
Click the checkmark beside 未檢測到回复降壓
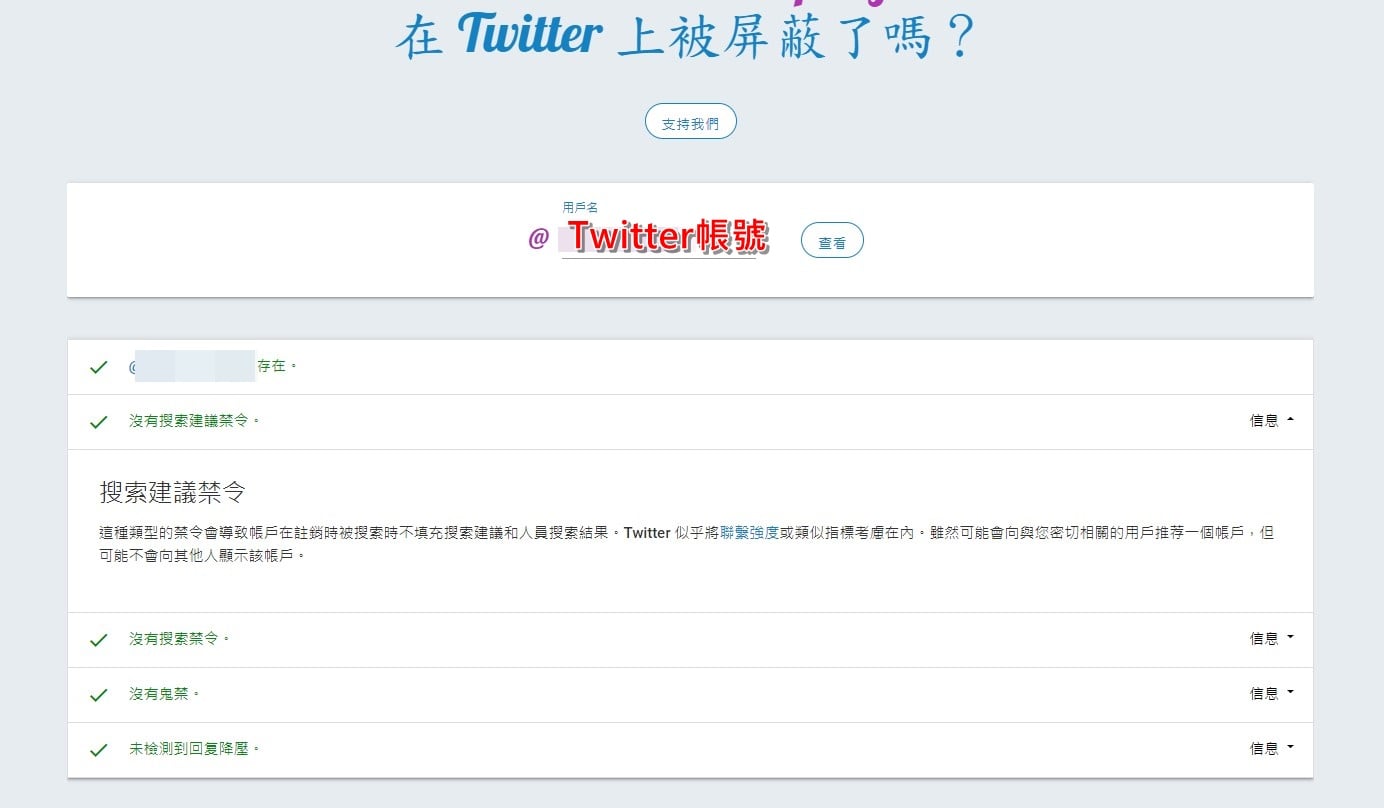coord(98,750)
